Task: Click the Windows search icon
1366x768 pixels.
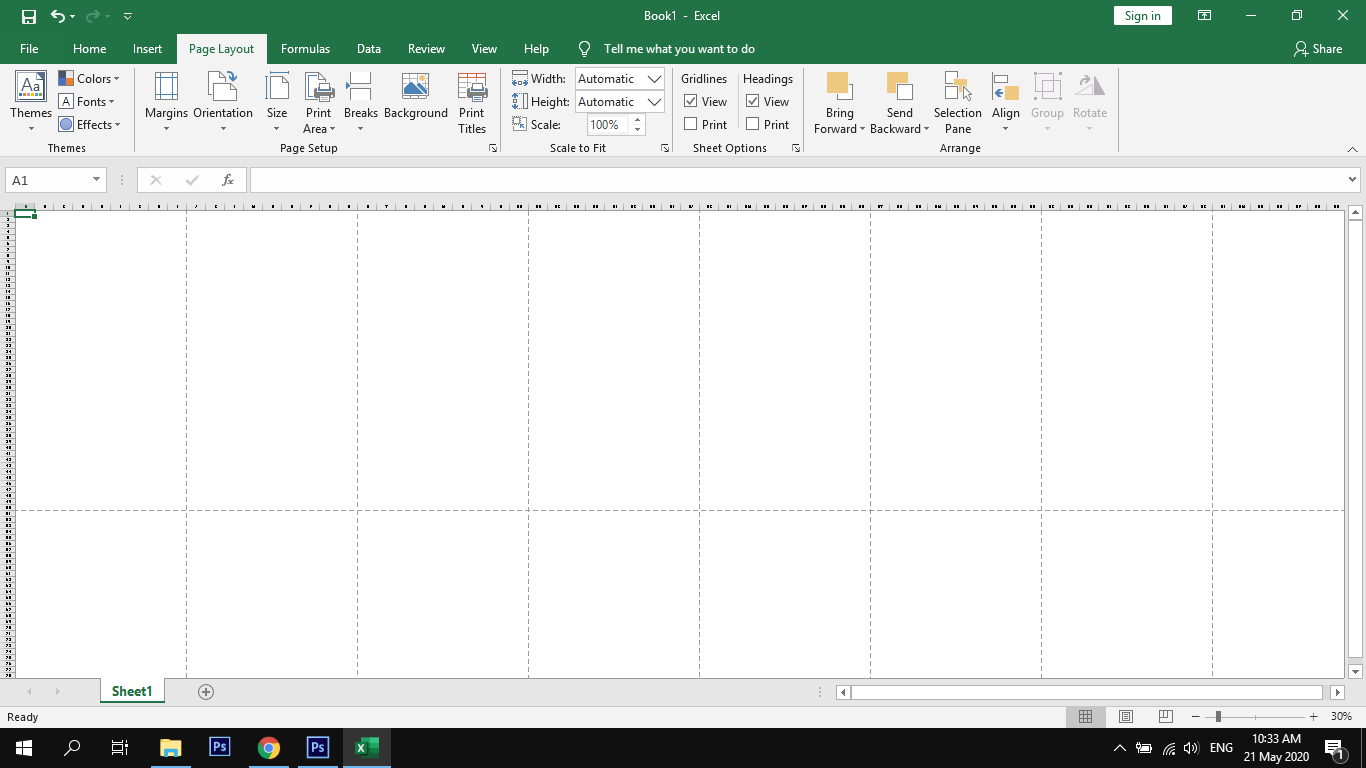Action: coord(72,748)
